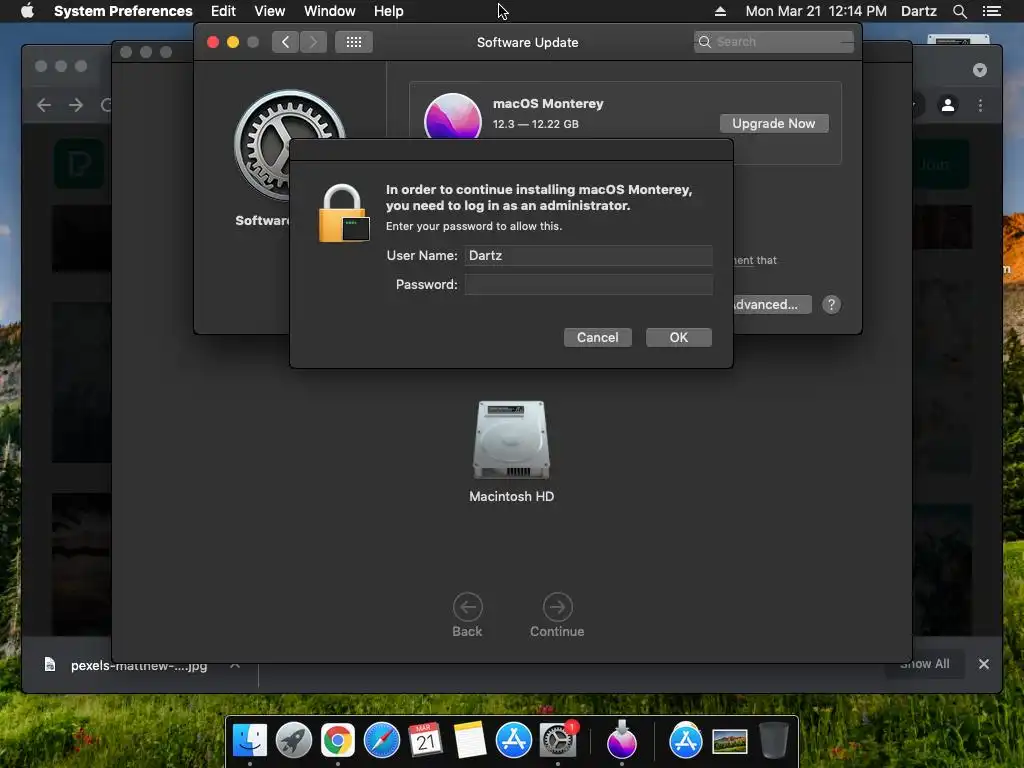The image size is (1024, 768).
Task: Open Install macOS Monterey in Dock
Action: 622,740
